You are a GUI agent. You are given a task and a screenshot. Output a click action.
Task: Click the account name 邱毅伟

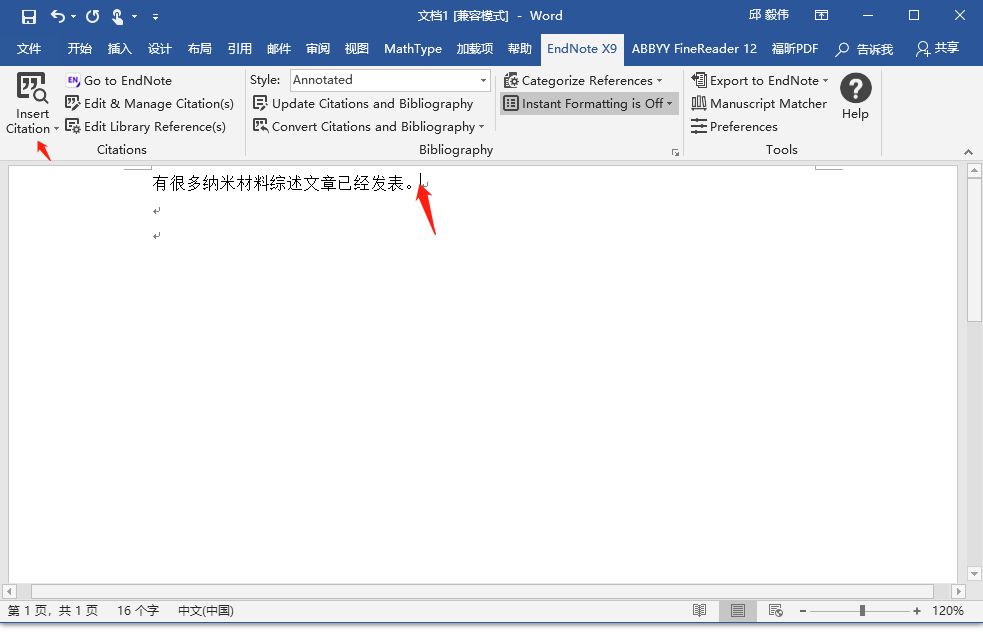point(769,16)
